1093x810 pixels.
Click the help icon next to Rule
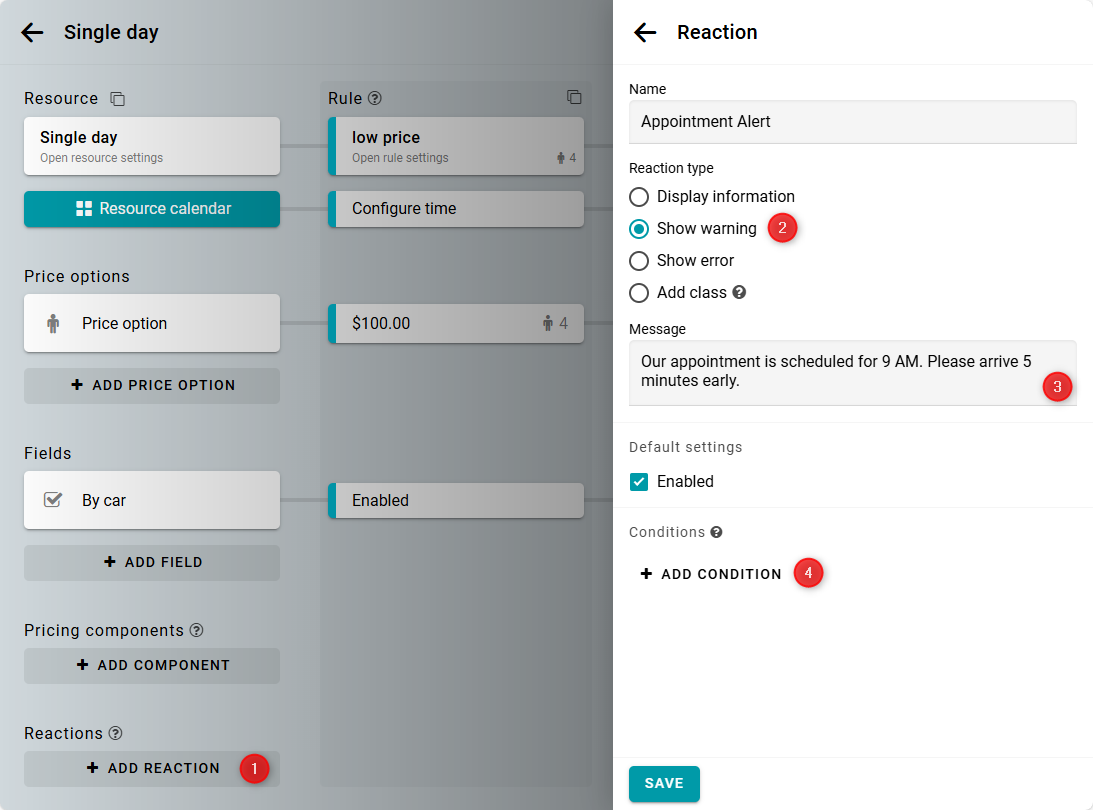375,99
